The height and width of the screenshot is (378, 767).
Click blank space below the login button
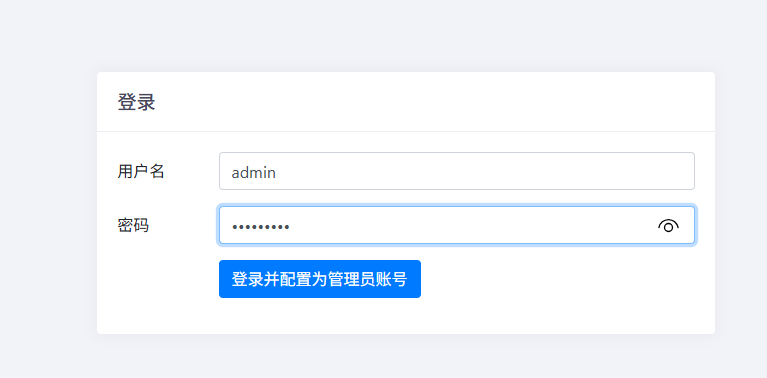pos(320,315)
